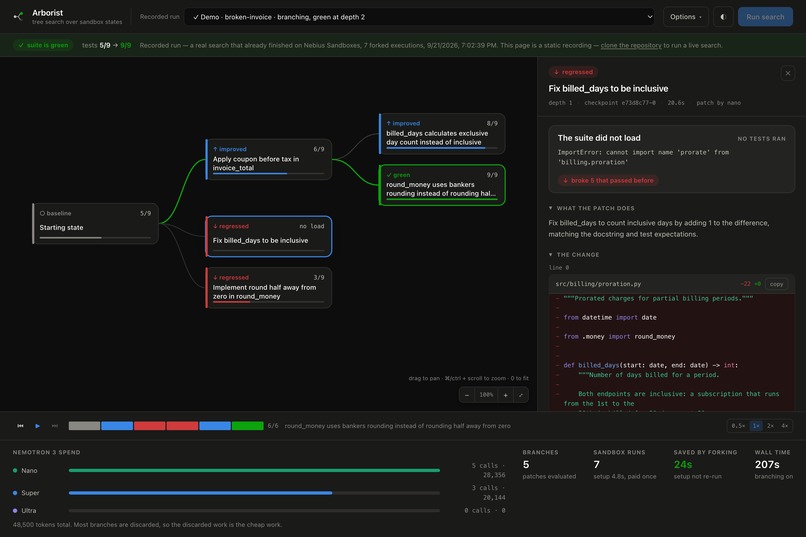Click the Super model legend dot

pyautogui.click(x=15, y=493)
